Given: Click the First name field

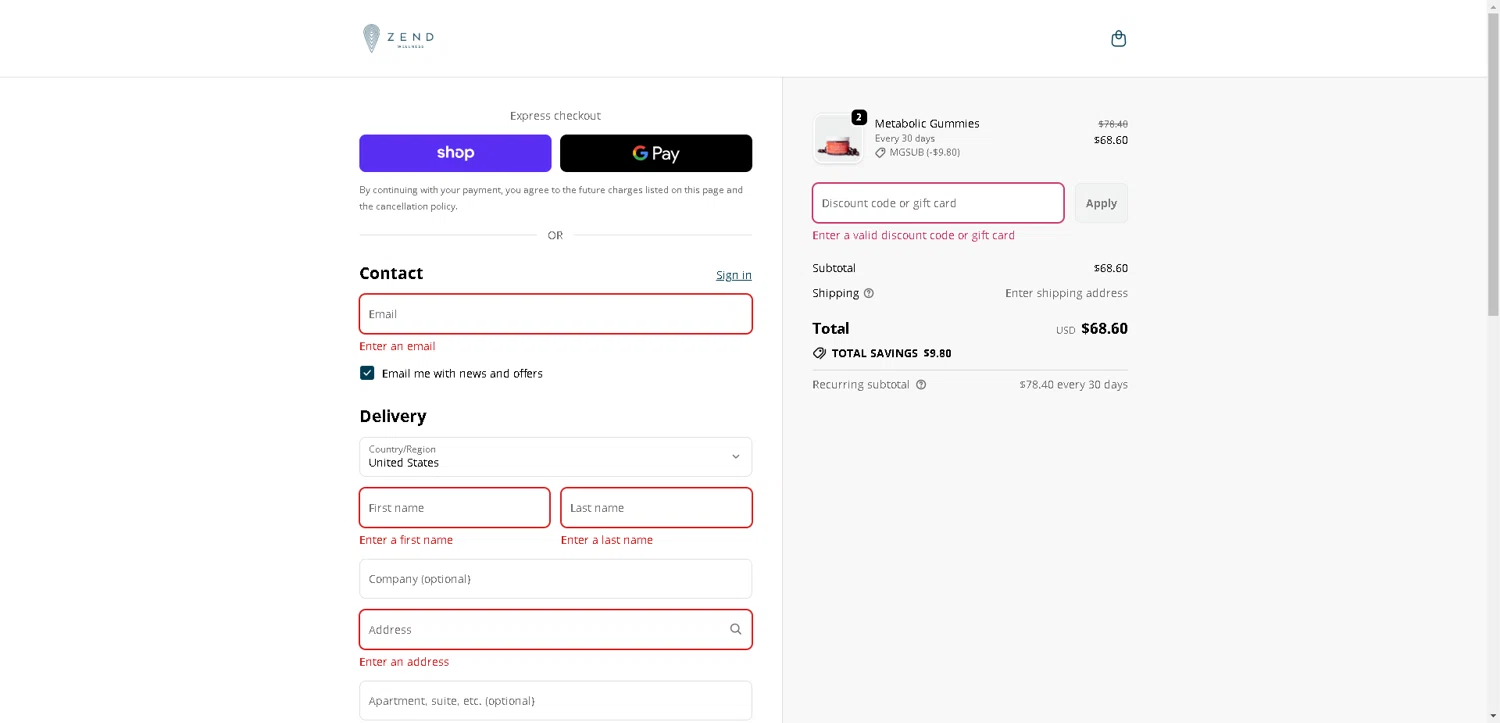Looking at the screenshot, I should [454, 508].
